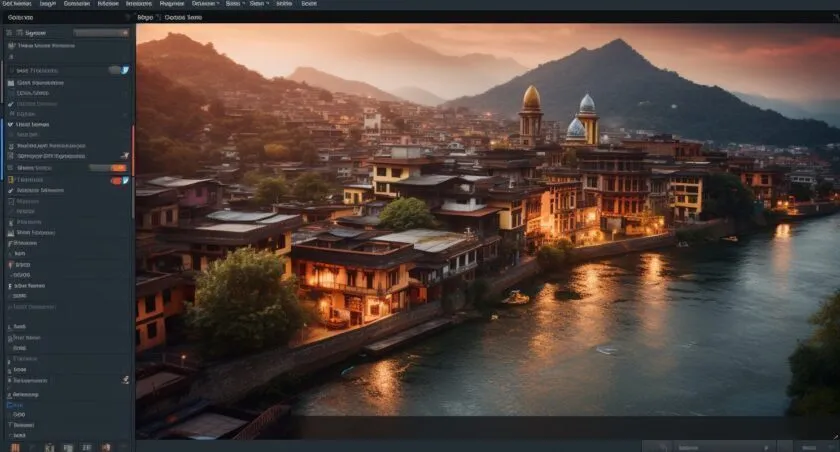Click the grid icon at panel top-left

(x=9, y=33)
